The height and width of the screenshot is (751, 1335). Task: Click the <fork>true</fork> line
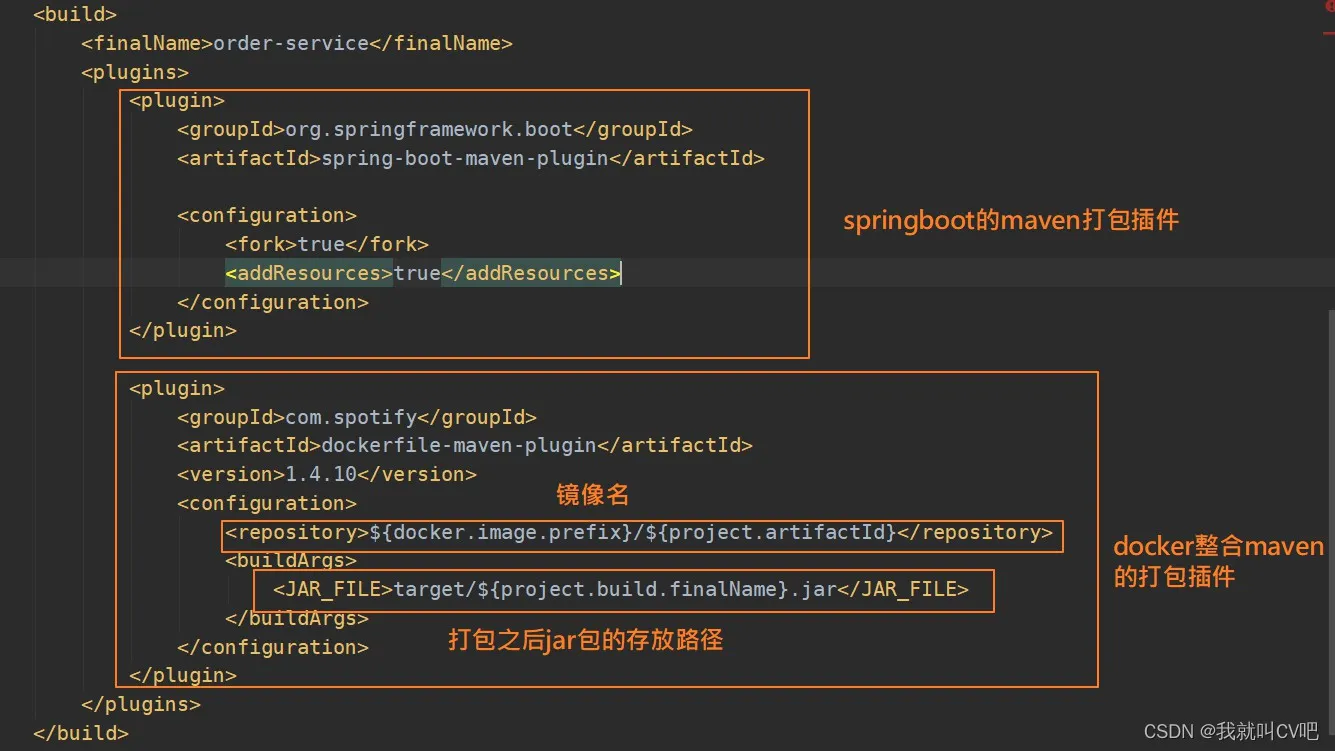(x=327, y=244)
